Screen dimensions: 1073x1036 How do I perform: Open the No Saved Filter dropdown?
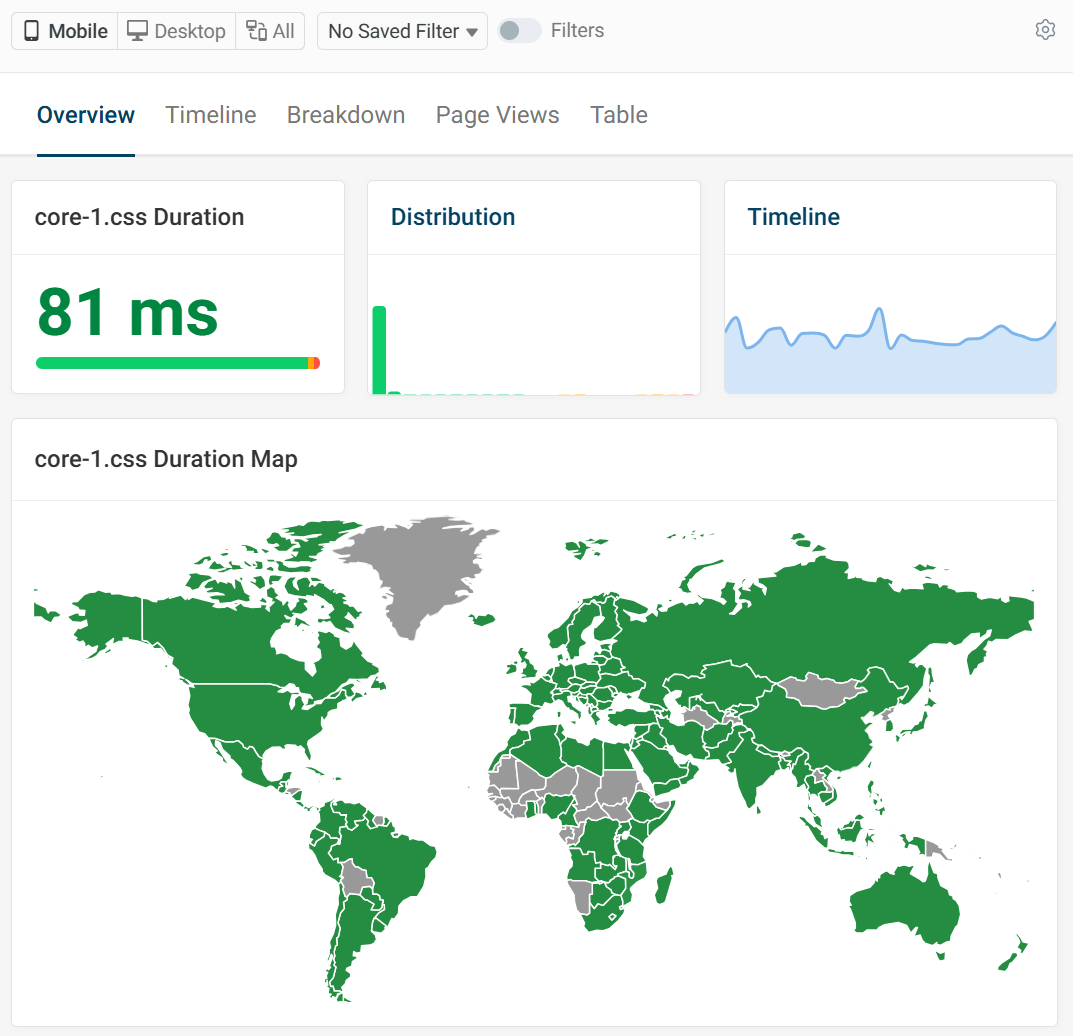coord(401,31)
